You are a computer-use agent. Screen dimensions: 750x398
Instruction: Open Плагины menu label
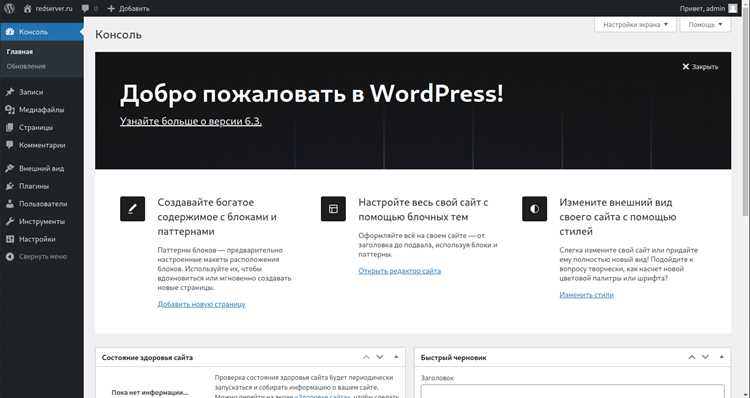click(x=34, y=186)
